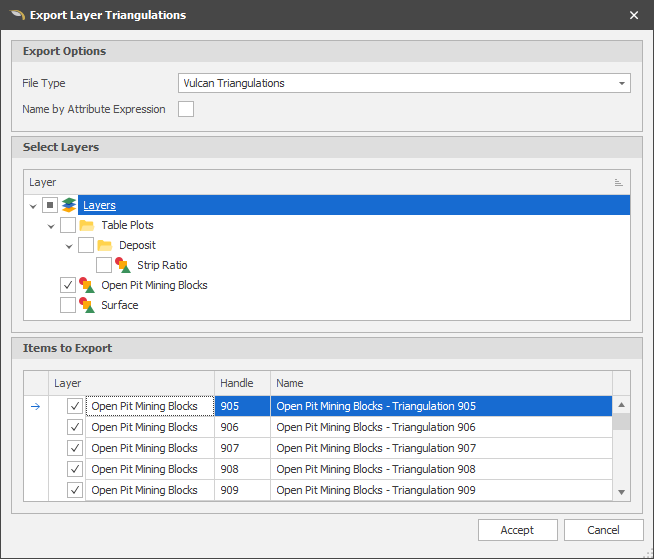The image size is (654, 560).
Task: Click the row indicator arrow for handle 905
Action: pyautogui.click(x=36, y=406)
